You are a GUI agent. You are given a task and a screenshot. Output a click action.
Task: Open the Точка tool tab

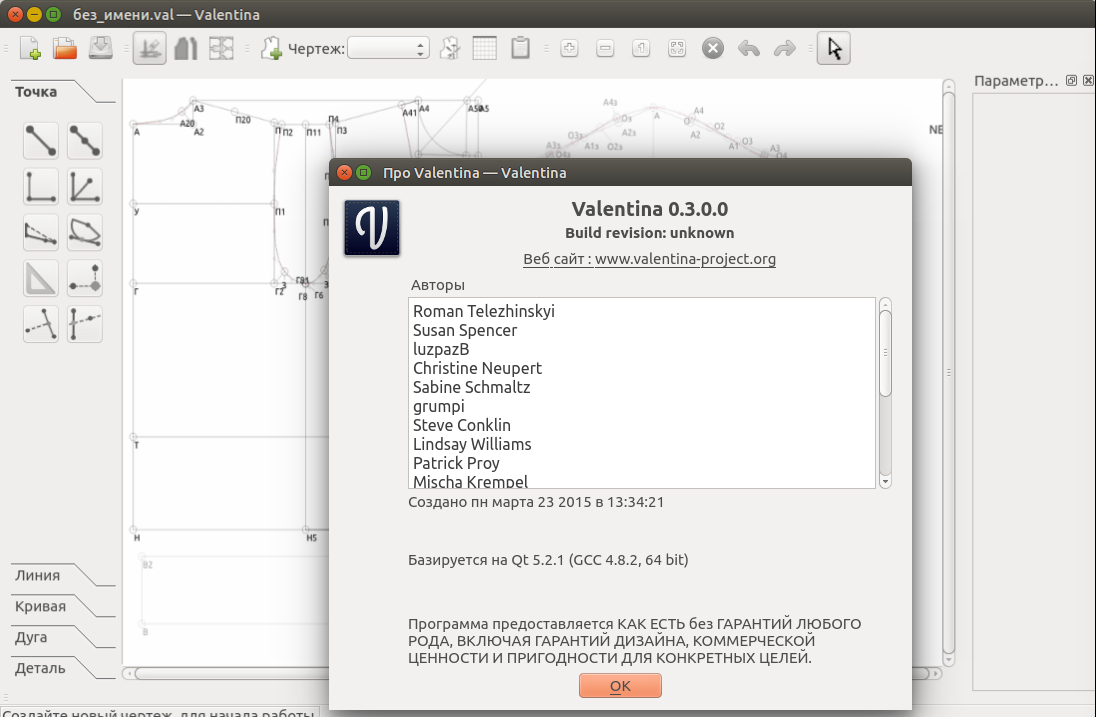click(36, 92)
